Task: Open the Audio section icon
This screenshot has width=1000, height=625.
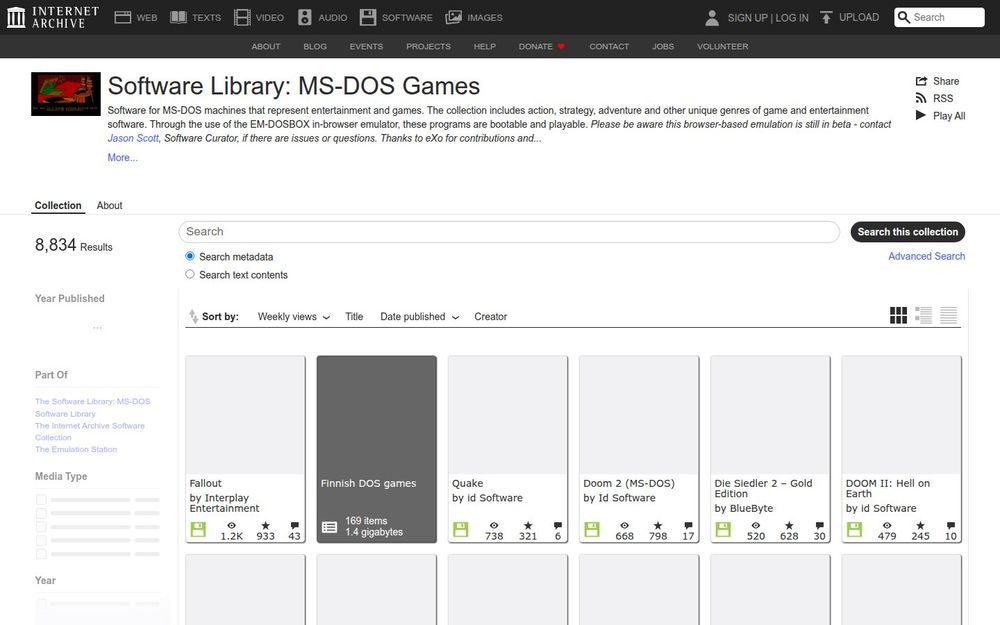Action: [305, 17]
